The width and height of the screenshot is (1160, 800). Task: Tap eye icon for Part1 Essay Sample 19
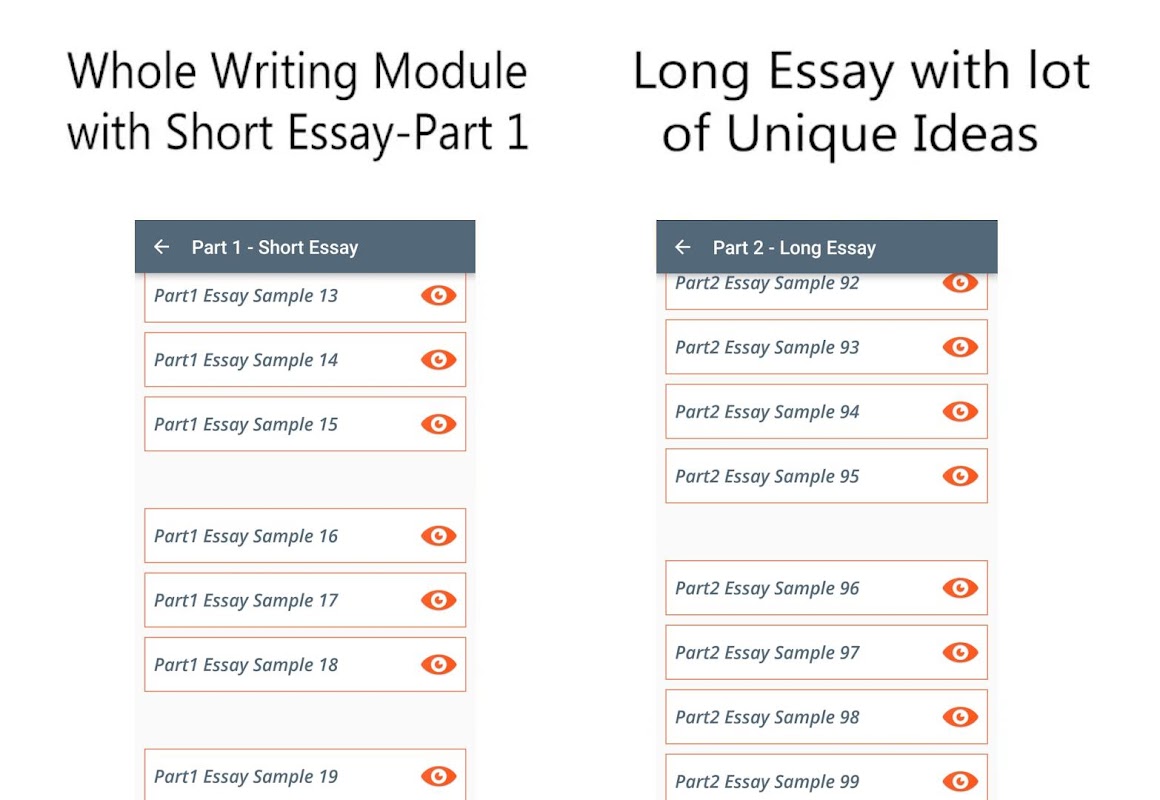(438, 776)
